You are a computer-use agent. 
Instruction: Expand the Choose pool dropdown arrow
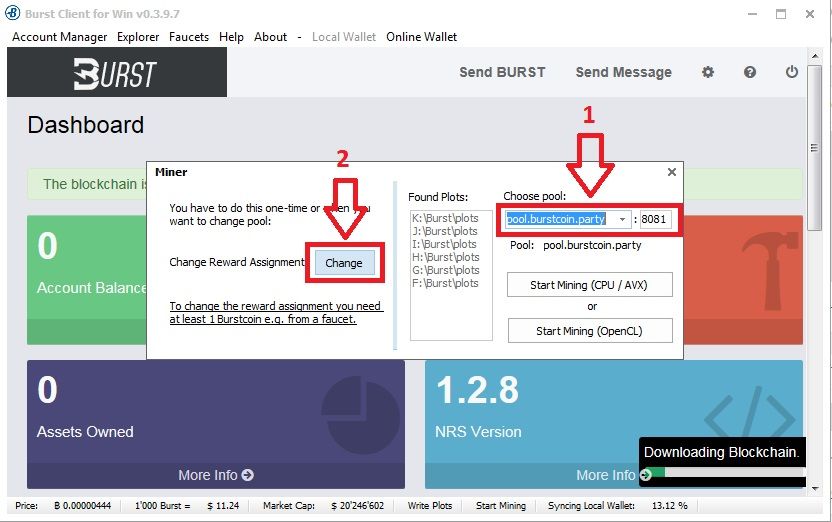(x=622, y=219)
